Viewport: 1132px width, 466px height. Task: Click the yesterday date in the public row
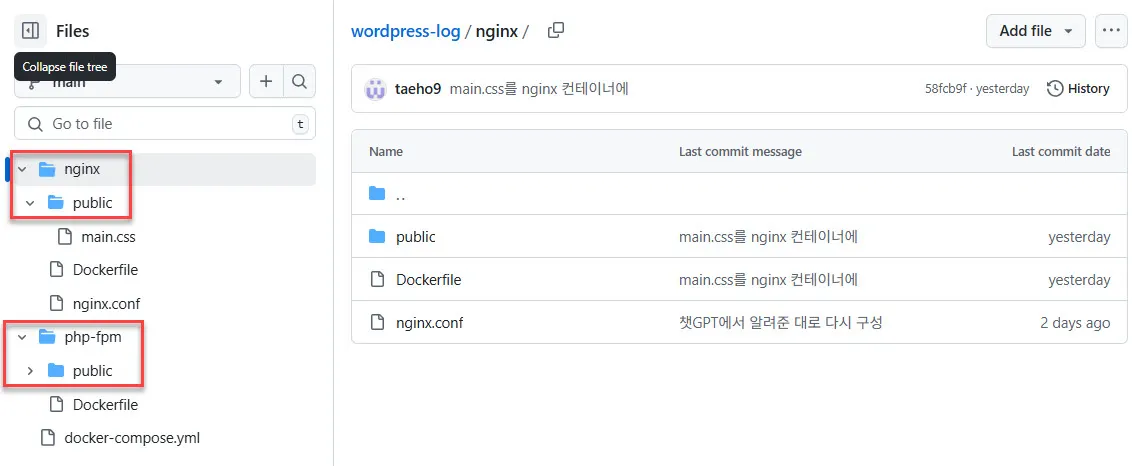coord(1079,237)
